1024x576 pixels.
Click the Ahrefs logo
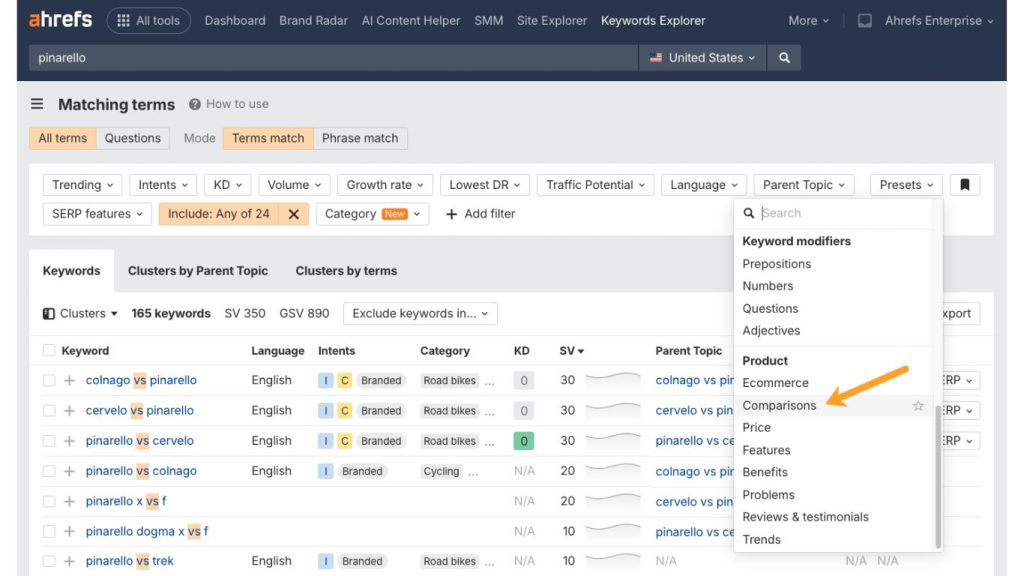pos(60,20)
